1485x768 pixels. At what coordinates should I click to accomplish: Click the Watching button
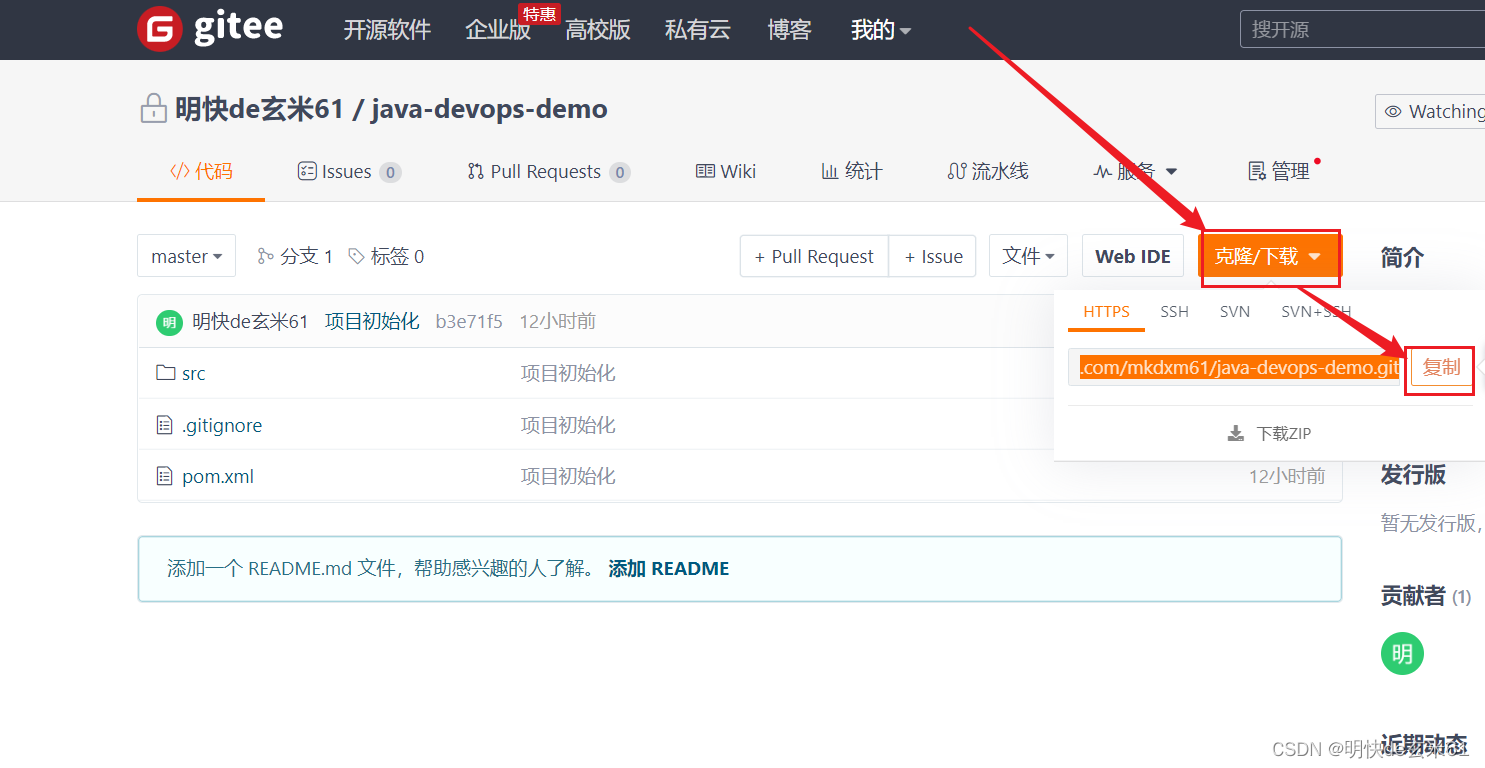pos(1432,112)
